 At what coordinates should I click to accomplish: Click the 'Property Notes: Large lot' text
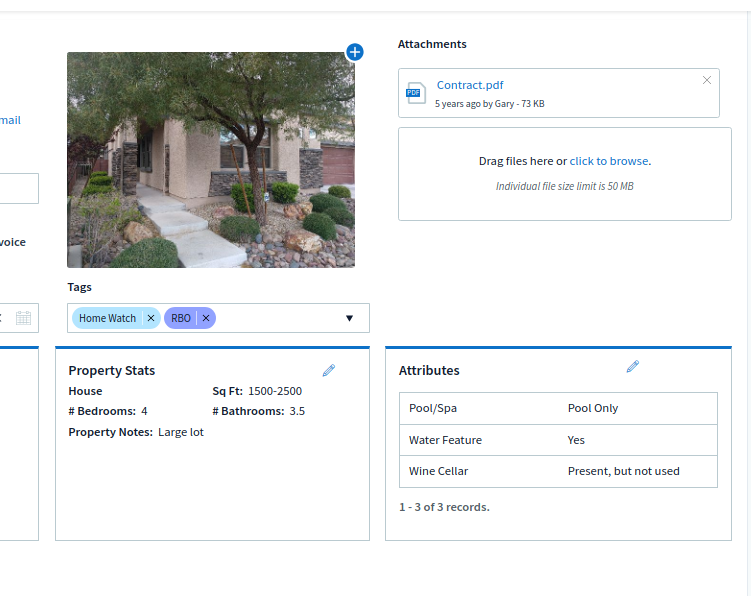(136, 432)
